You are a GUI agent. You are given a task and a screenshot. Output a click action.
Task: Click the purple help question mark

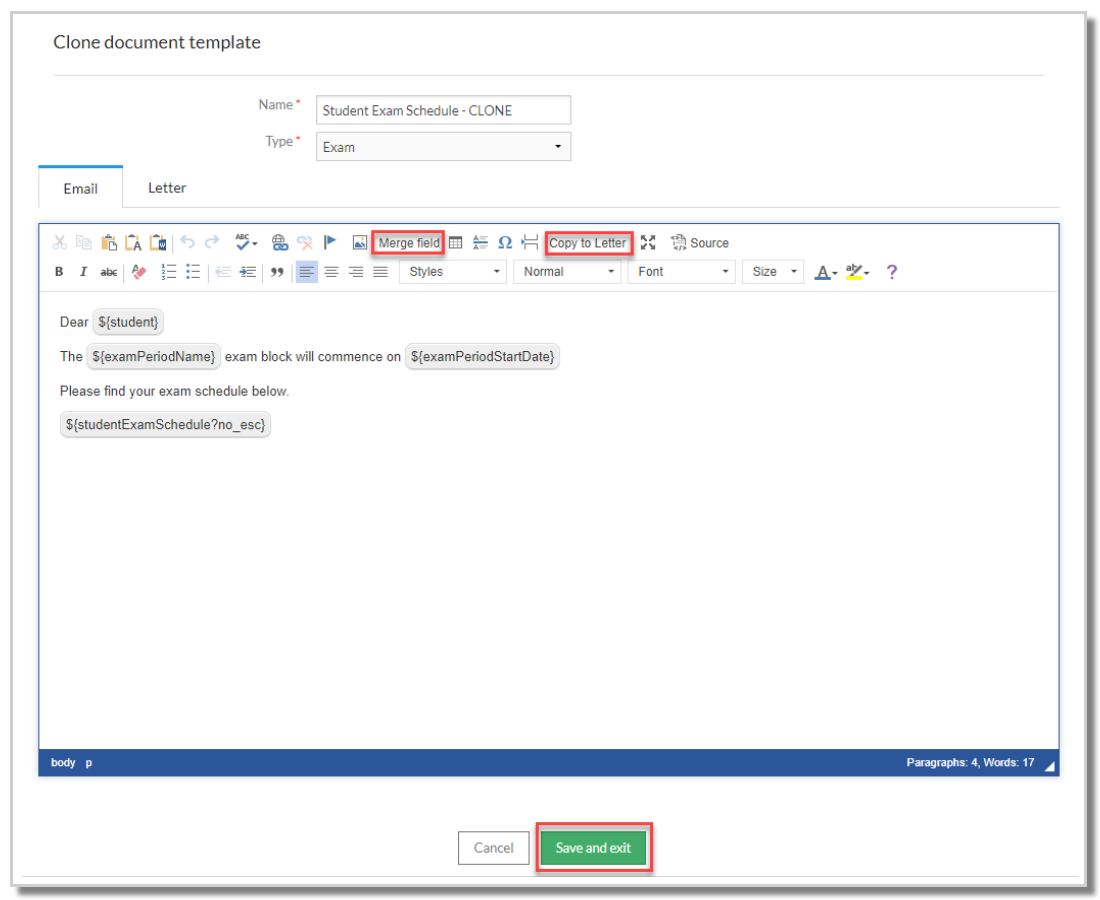(892, 272)
